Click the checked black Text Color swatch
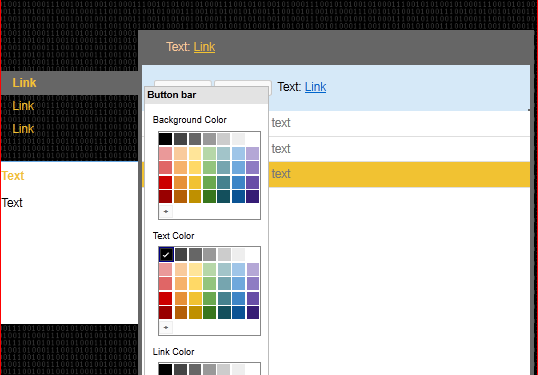The height and width of the screenshot is (375, 538). click(166, 255)
